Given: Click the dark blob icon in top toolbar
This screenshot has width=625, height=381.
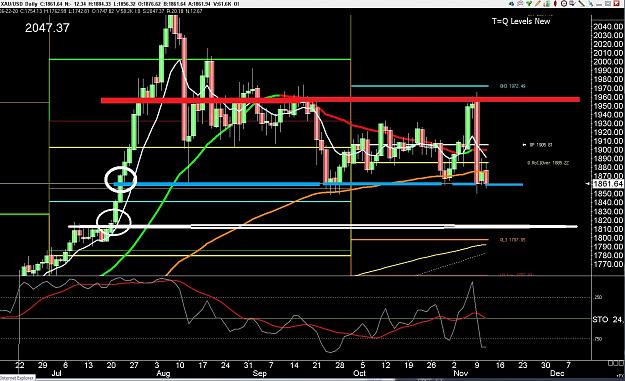Looking at the screenshot, I should click(x=511, y=4).
